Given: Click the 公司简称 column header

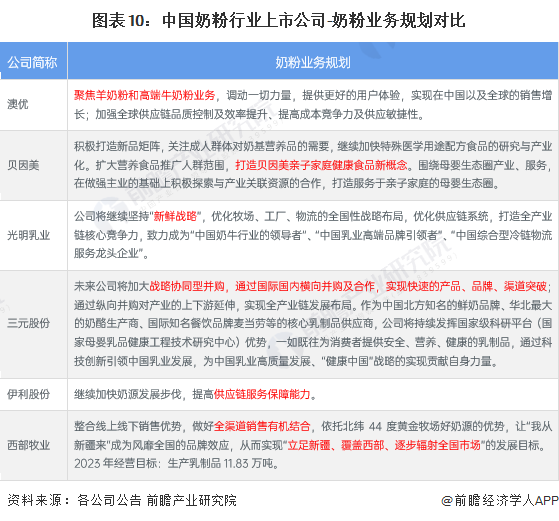Looking at the screenshot, I should pyautogui.click(x=32, y=62).
